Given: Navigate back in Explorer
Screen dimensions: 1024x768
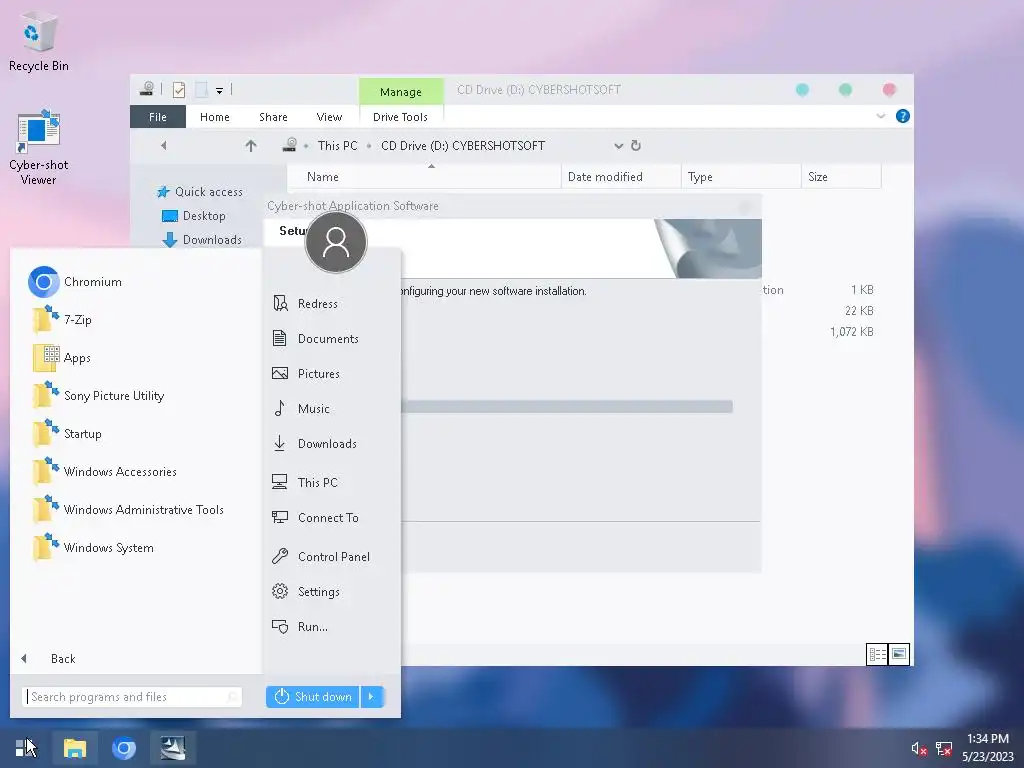Looking at the screenshot, I should [x=163, y=146].
